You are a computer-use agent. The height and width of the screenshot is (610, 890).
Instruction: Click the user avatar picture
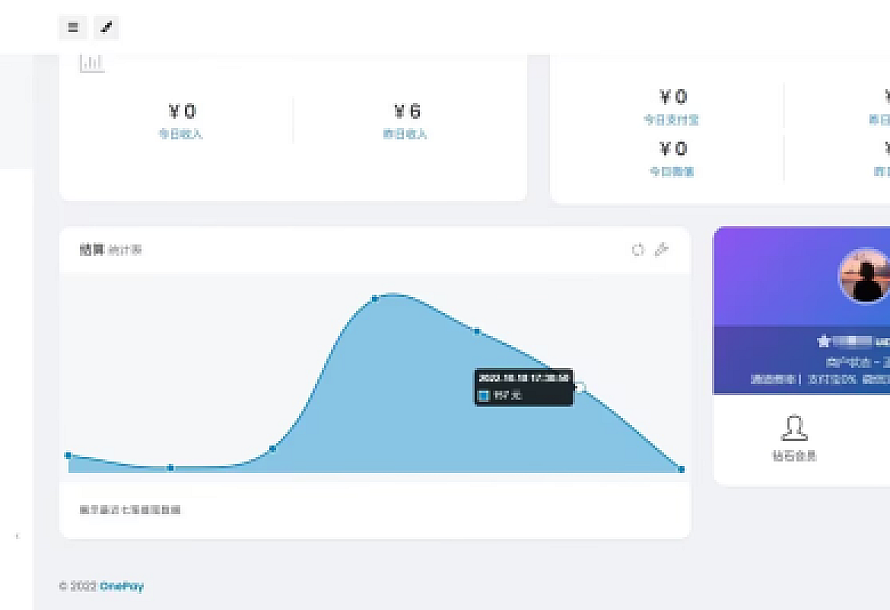[x=863, y=277]
